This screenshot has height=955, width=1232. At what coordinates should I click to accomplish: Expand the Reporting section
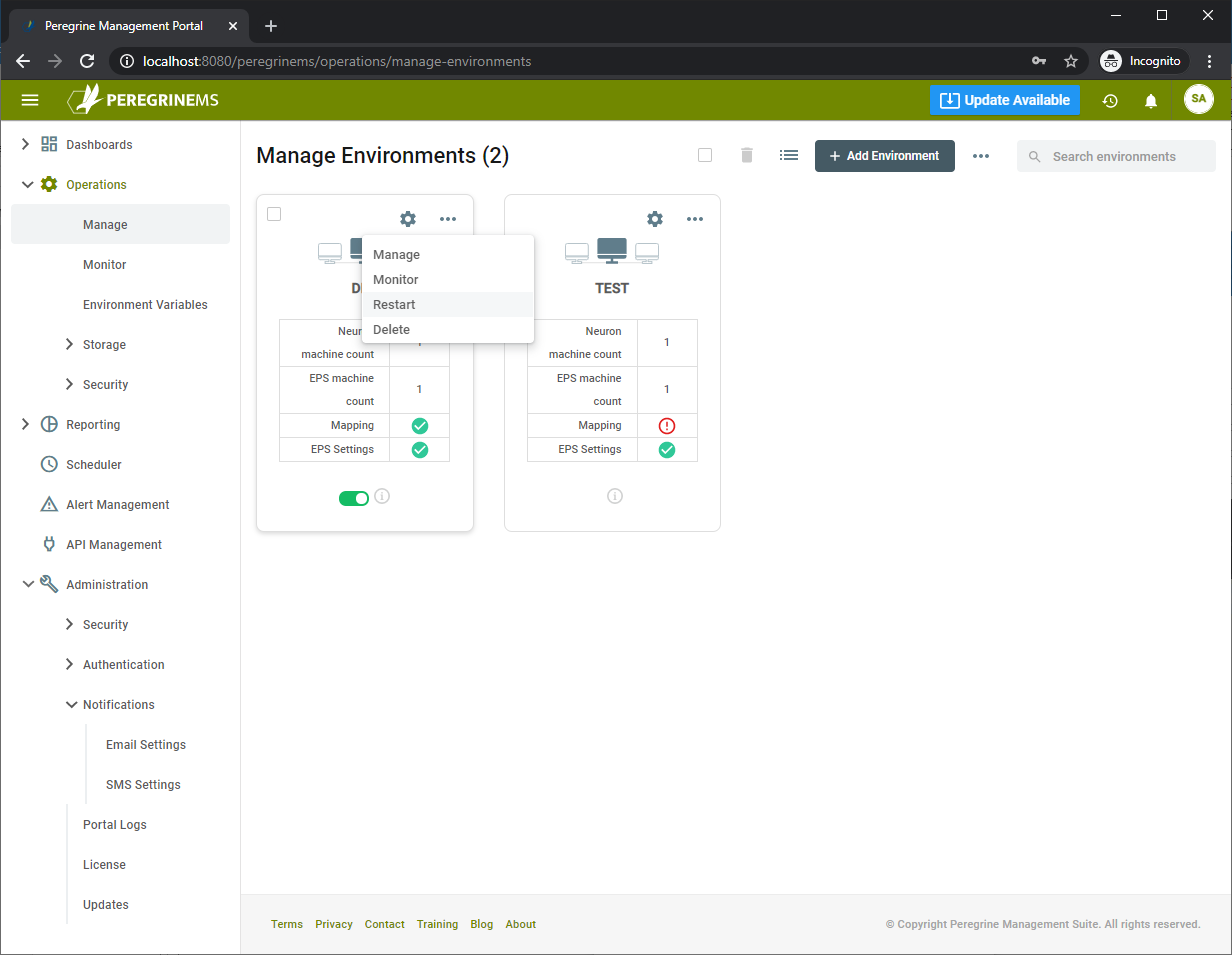click(x=26, y=424)
